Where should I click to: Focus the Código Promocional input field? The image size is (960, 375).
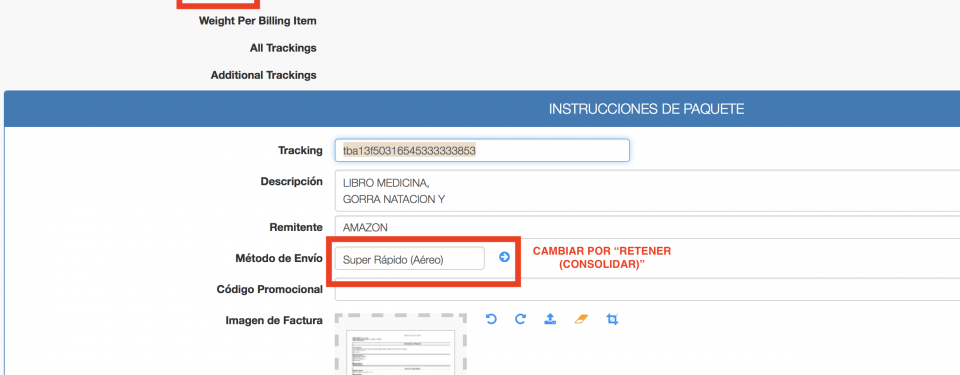[x=647, y=289]
